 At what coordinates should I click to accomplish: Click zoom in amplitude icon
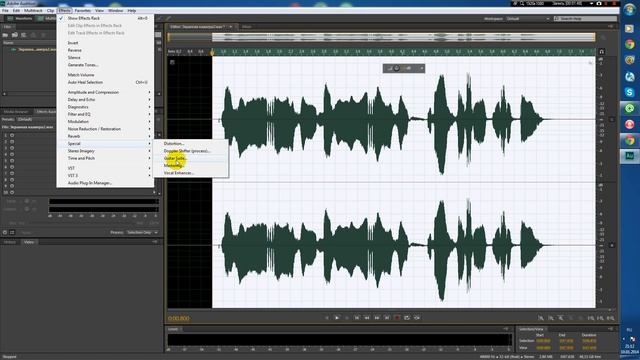(x=541, y=318)
